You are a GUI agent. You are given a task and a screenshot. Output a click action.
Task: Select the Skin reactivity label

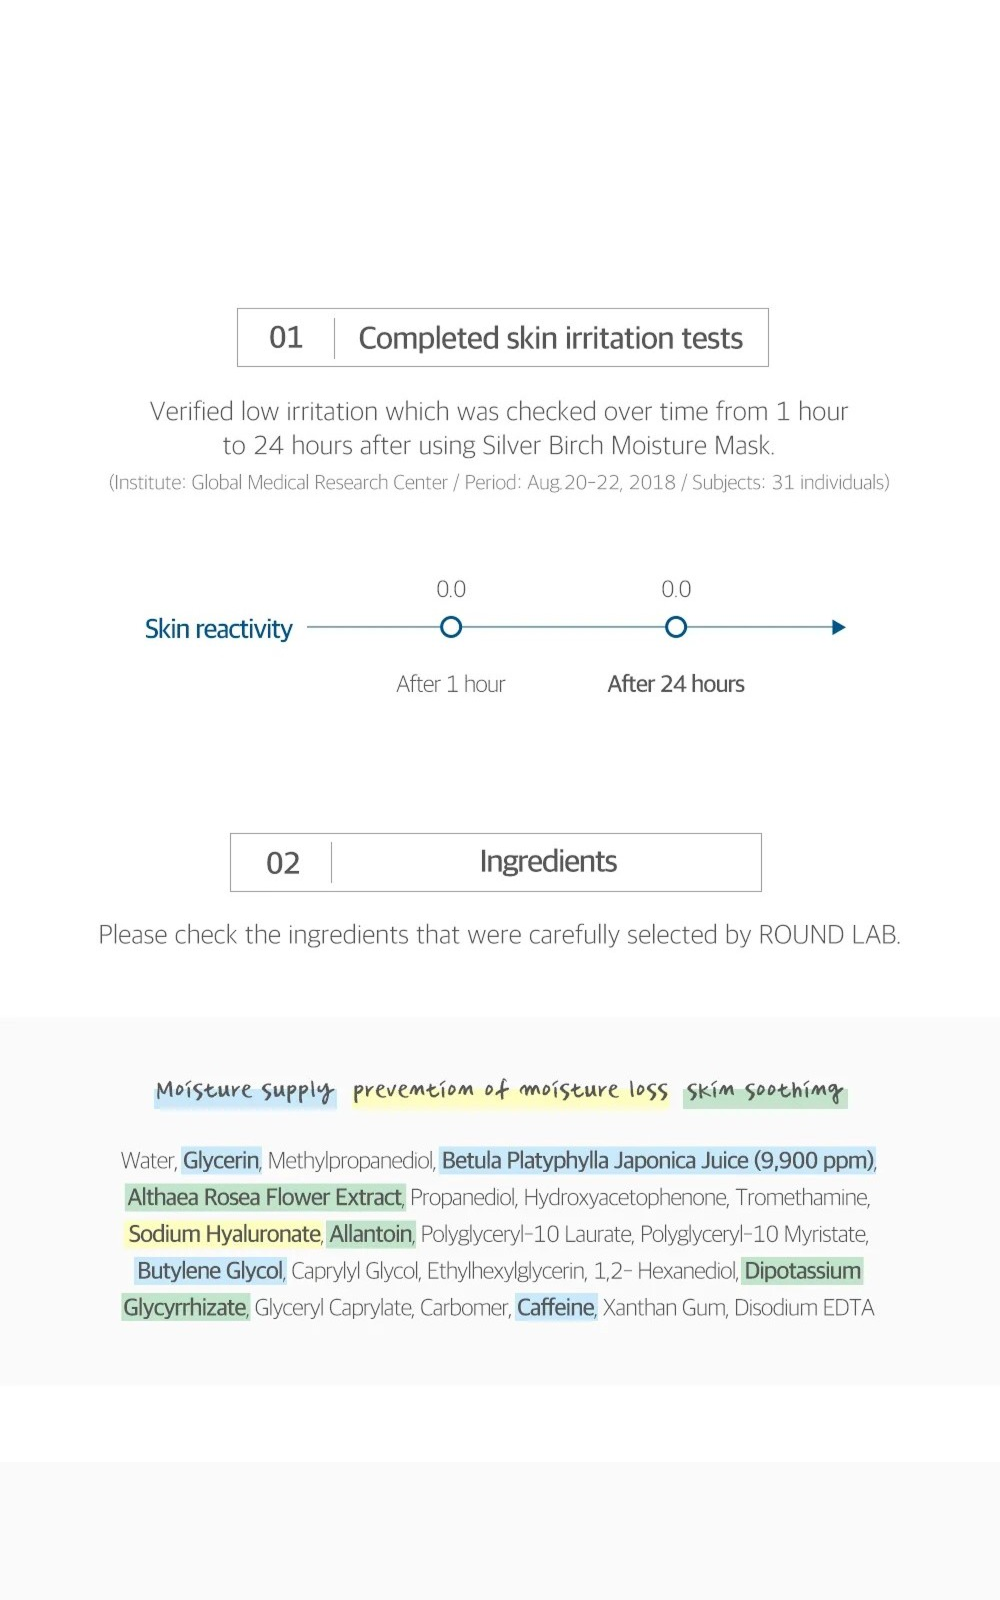point(218,629)
